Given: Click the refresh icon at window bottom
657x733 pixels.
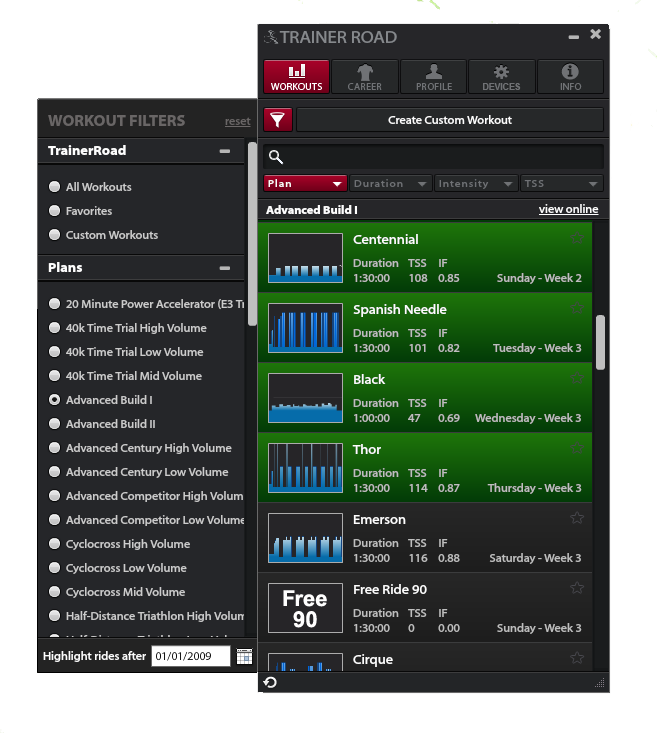Looking at the screenshot, I should click(x=270, y=683).
